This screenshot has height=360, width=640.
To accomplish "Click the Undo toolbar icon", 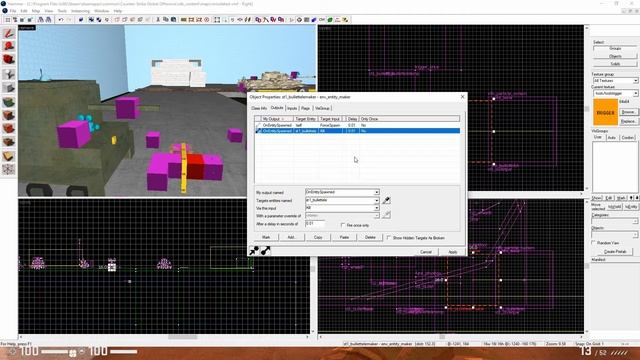I will pos(60,20).
